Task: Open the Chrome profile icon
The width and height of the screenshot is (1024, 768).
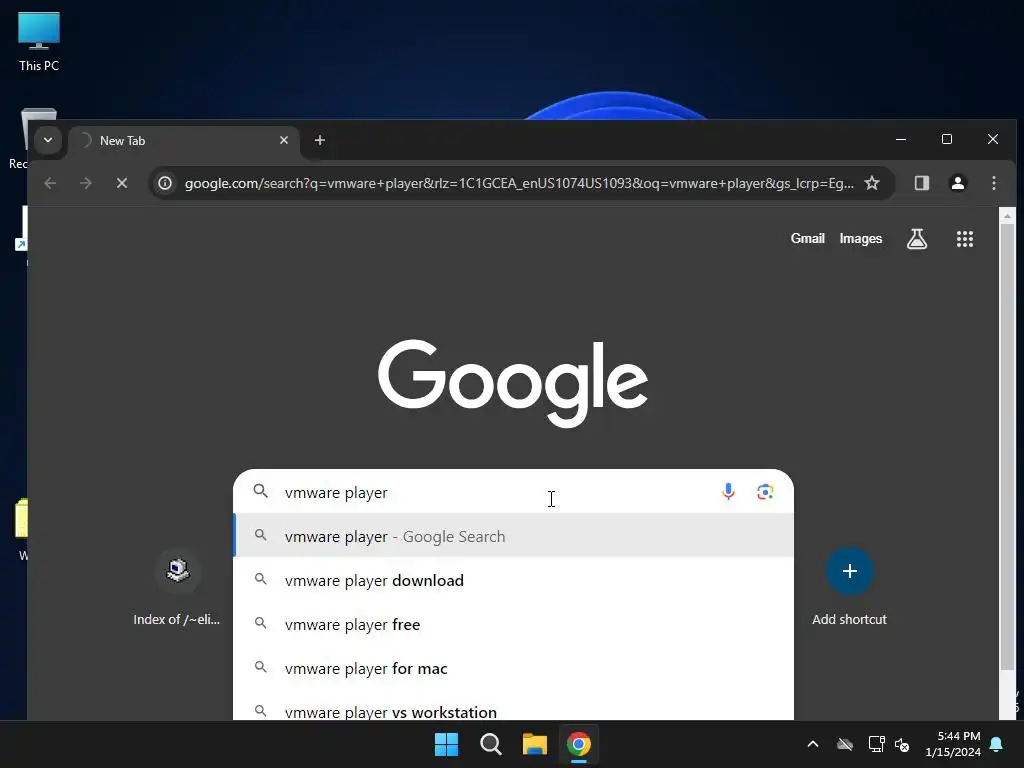Action: click(x=957, y=184)
